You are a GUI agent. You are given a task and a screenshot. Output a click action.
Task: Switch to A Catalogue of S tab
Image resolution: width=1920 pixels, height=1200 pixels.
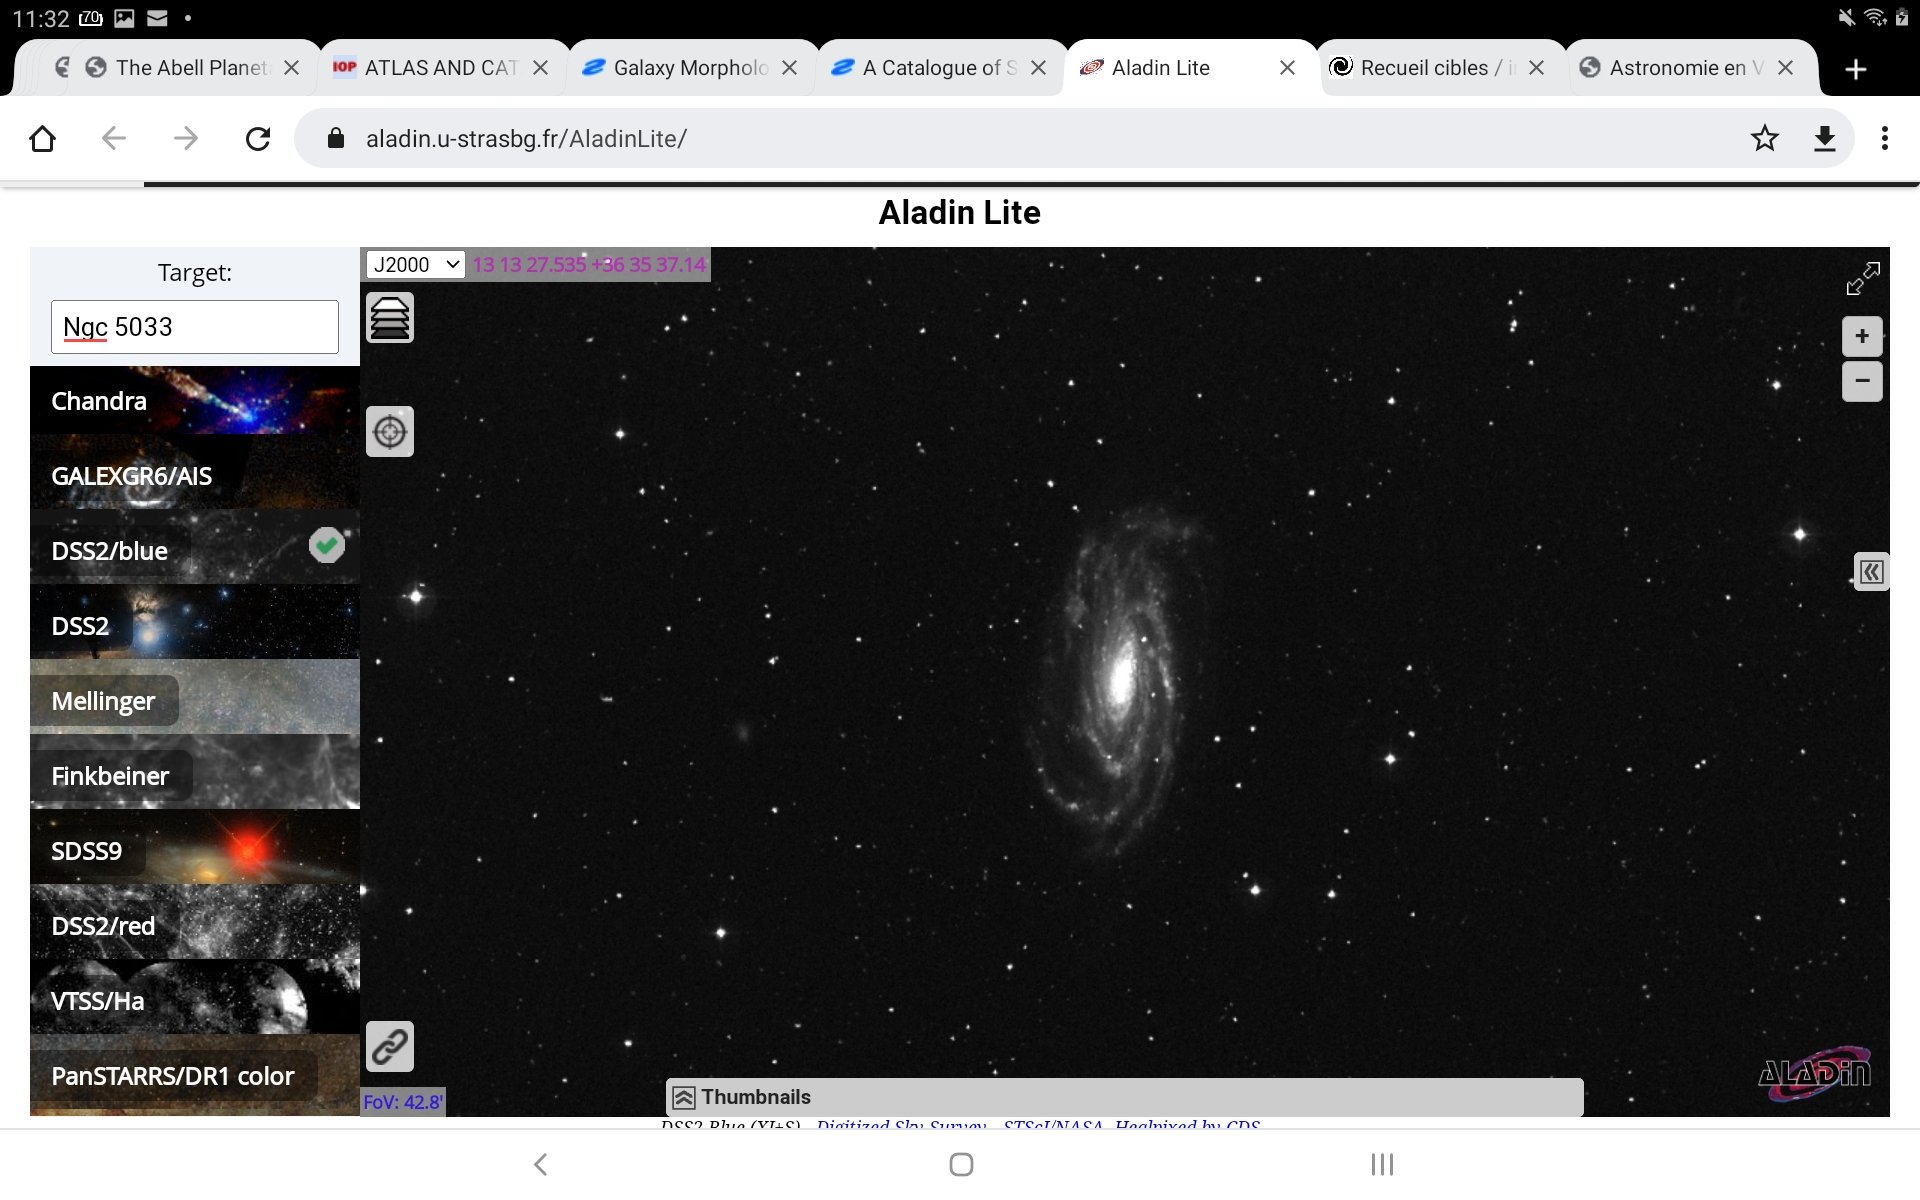click(x=939, y=68)
